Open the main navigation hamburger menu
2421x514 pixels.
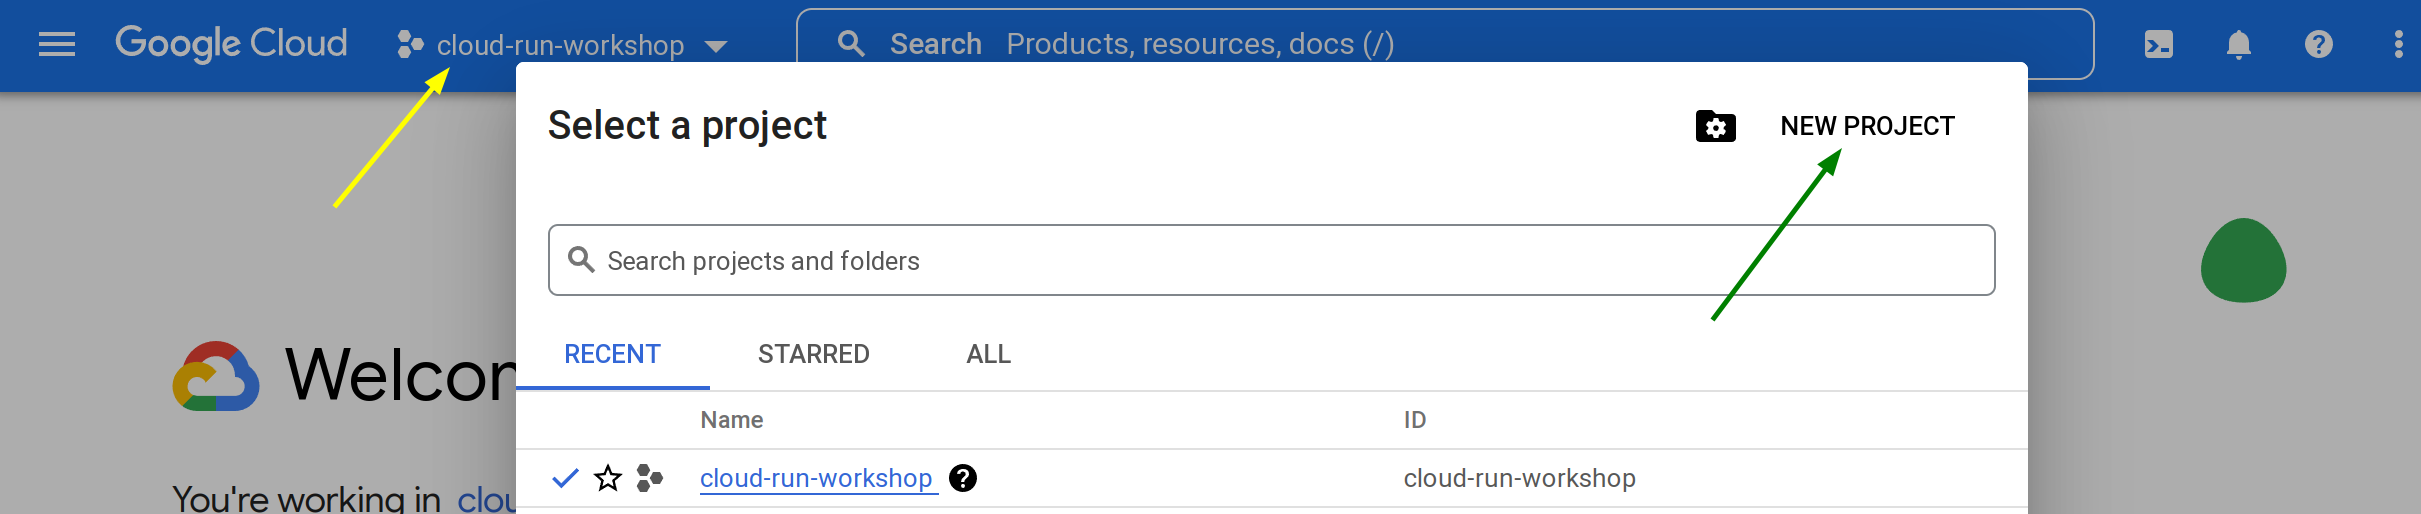(57, 44)
